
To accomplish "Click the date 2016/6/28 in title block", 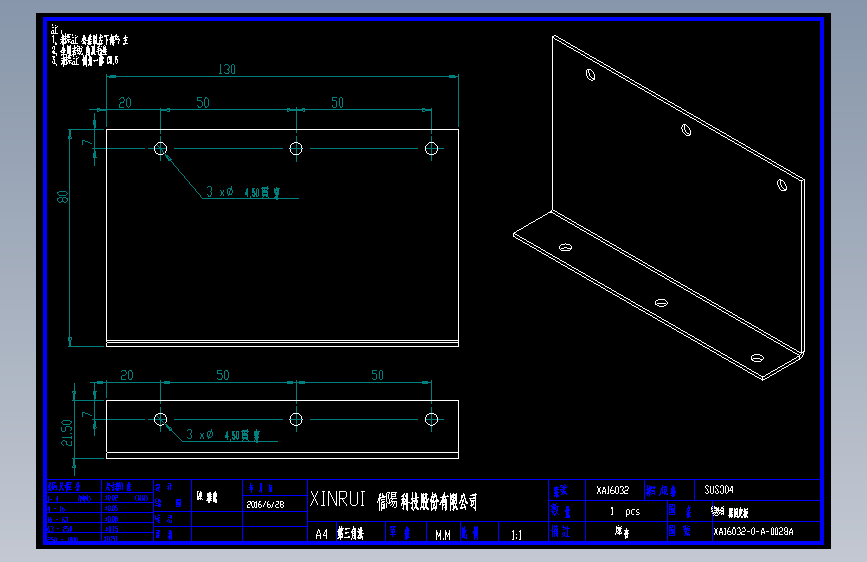I will point(265,504).
